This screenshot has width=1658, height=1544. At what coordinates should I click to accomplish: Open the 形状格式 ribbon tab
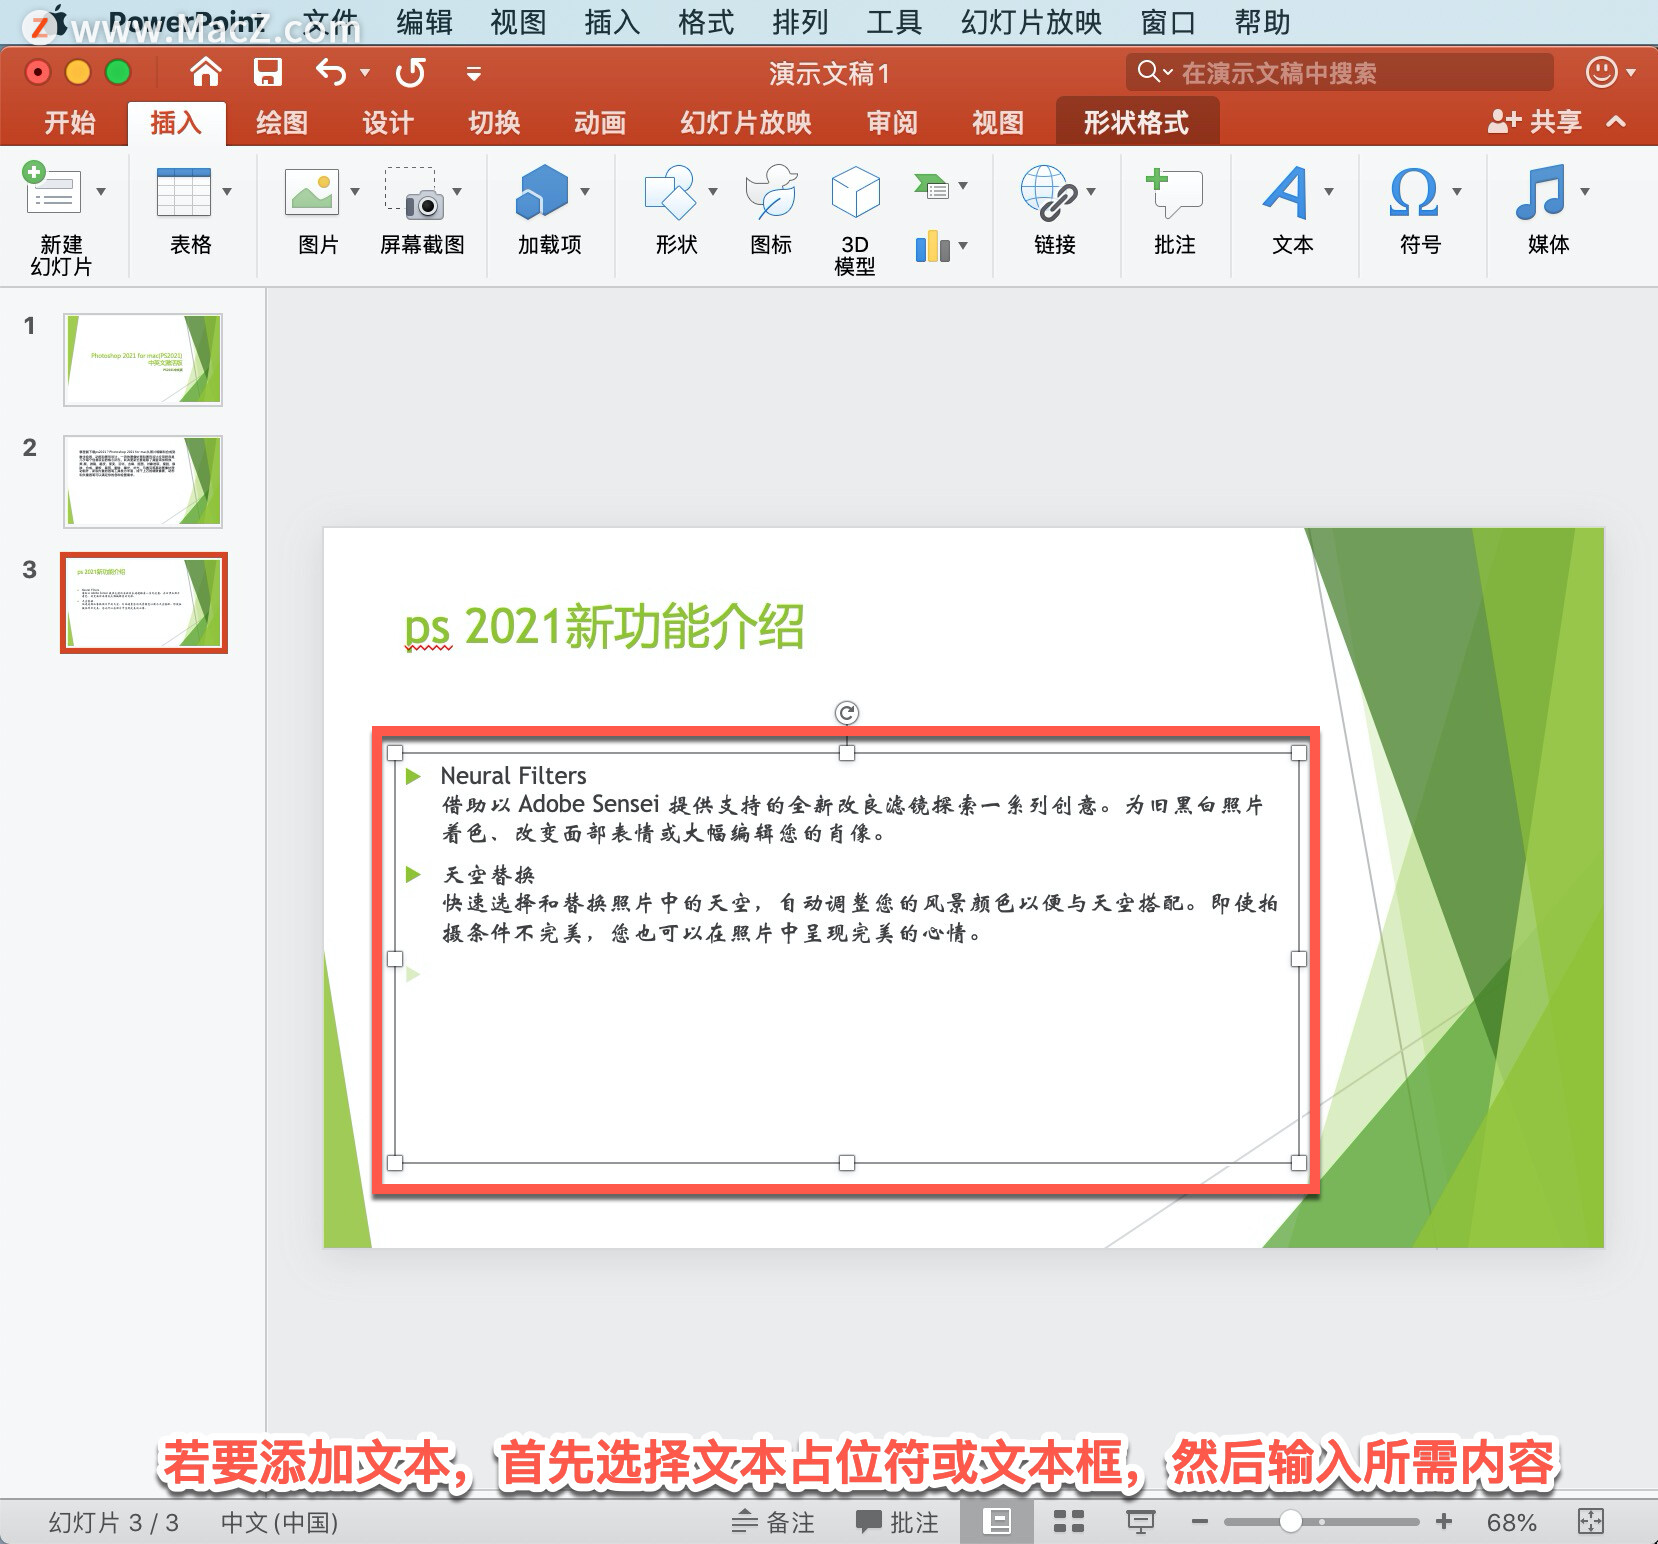point(1136,123)
